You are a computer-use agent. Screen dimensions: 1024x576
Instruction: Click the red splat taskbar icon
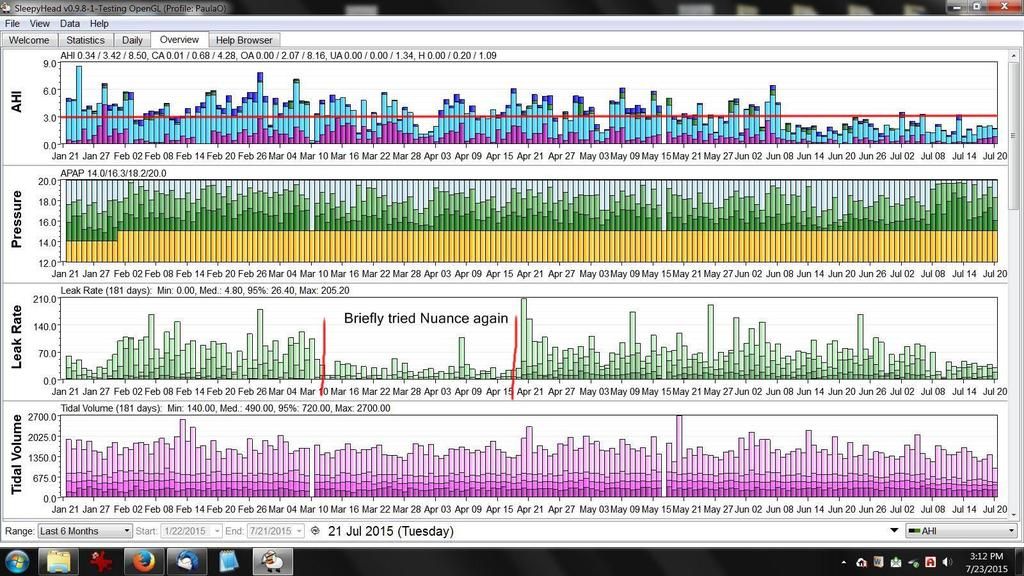(99, 561)
